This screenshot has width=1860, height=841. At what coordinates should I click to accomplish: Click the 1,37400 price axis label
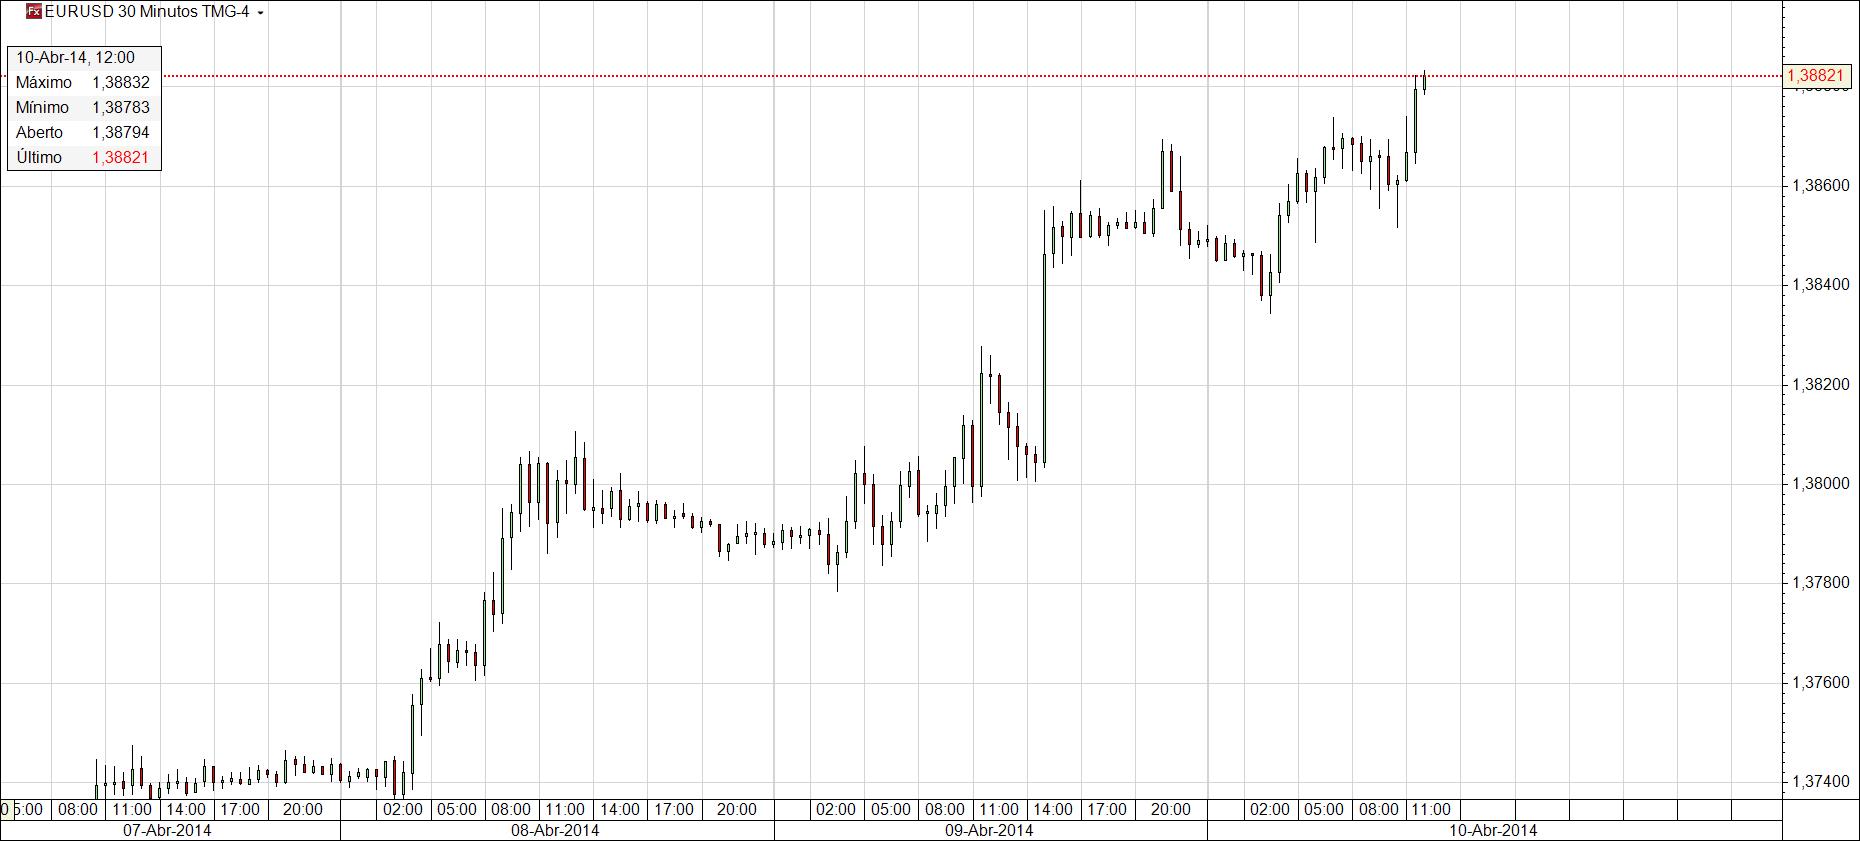(x=1820, y=782)
